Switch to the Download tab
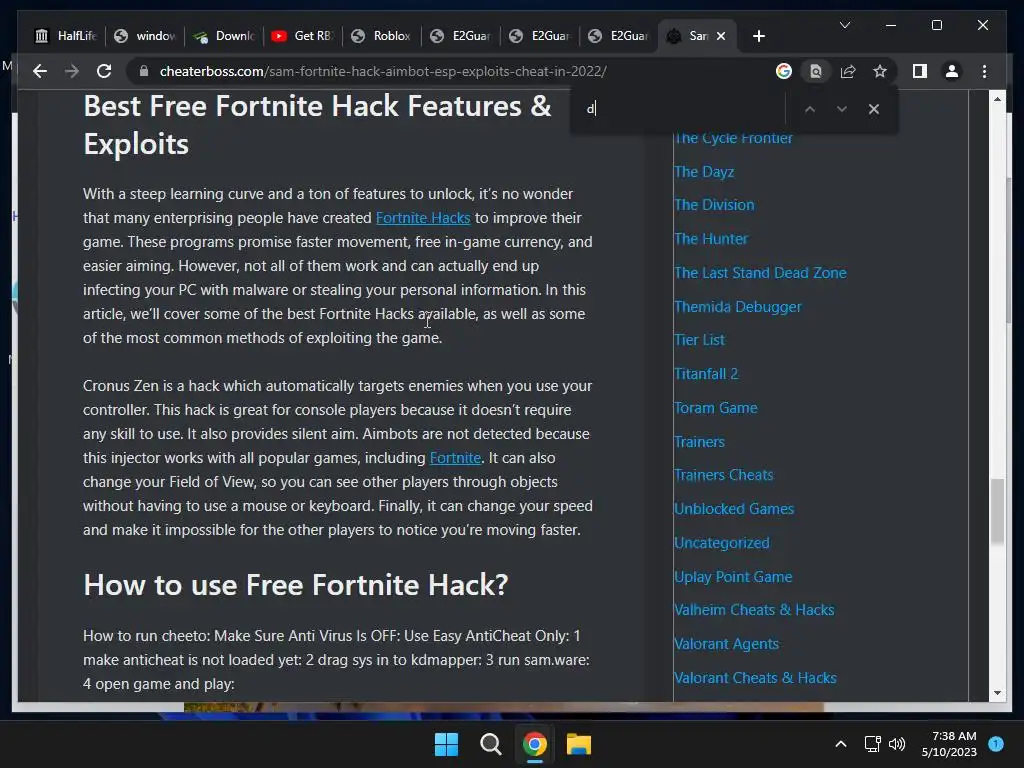 coord(224,36)
